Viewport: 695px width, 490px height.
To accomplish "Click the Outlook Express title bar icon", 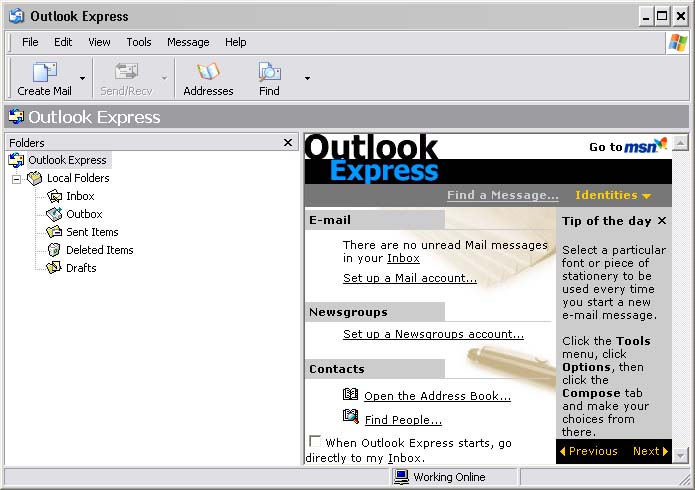I will coord(17,16).
